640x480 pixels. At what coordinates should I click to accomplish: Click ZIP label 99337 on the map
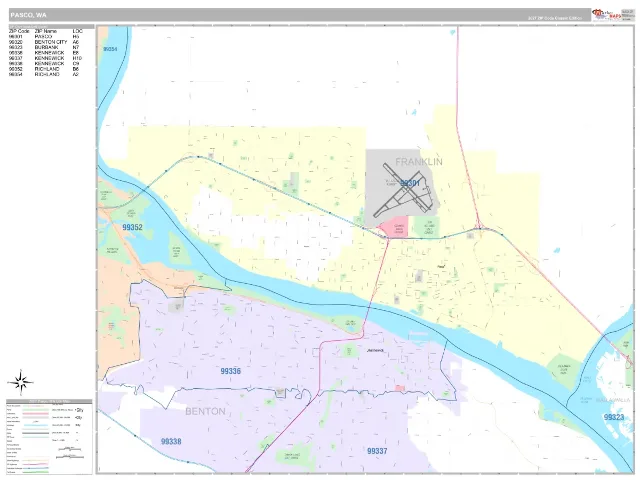[x=377, y=451]
